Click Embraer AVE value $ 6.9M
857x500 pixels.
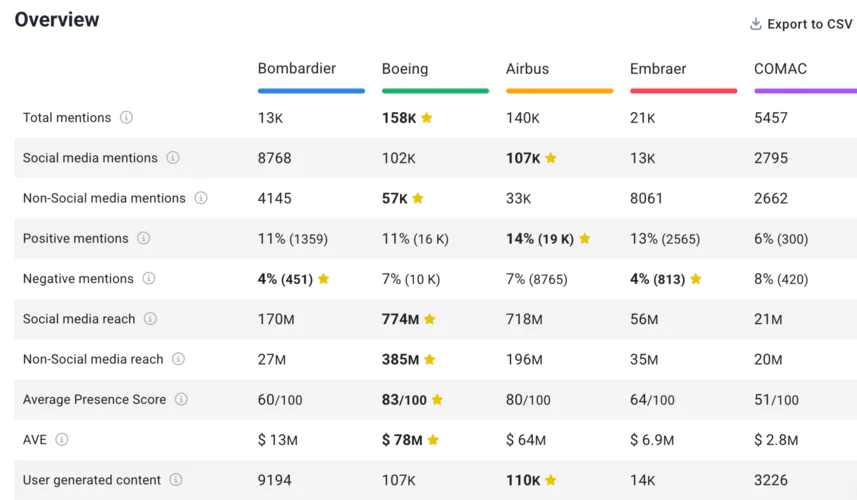pos(652,439)
